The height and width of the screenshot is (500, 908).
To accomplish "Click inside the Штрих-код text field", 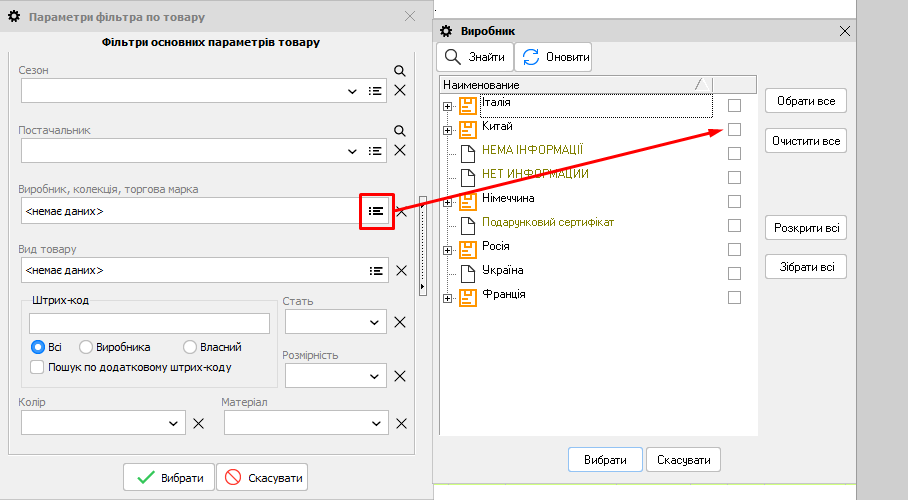I will (x=150, y=323).
